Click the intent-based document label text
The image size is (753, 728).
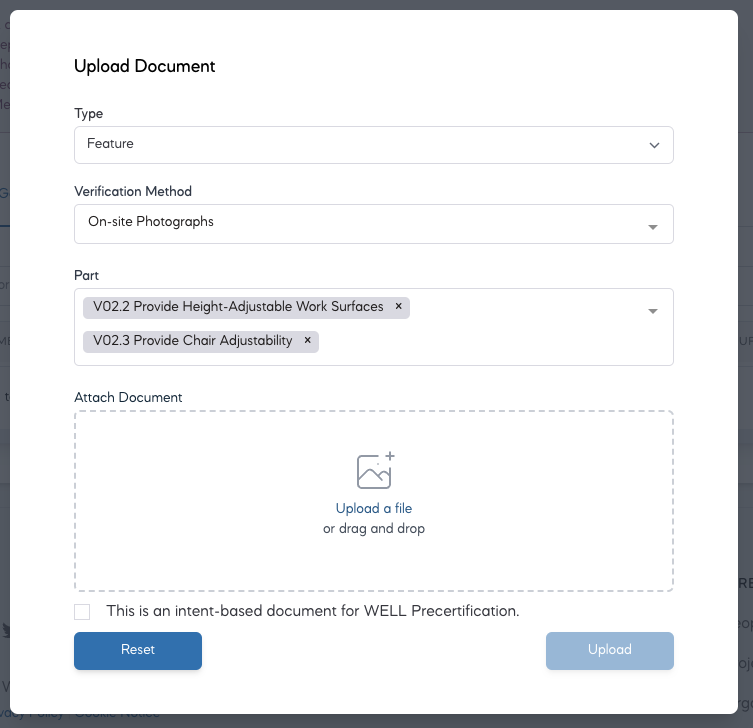pyautogui.click(x=313, y=611)
